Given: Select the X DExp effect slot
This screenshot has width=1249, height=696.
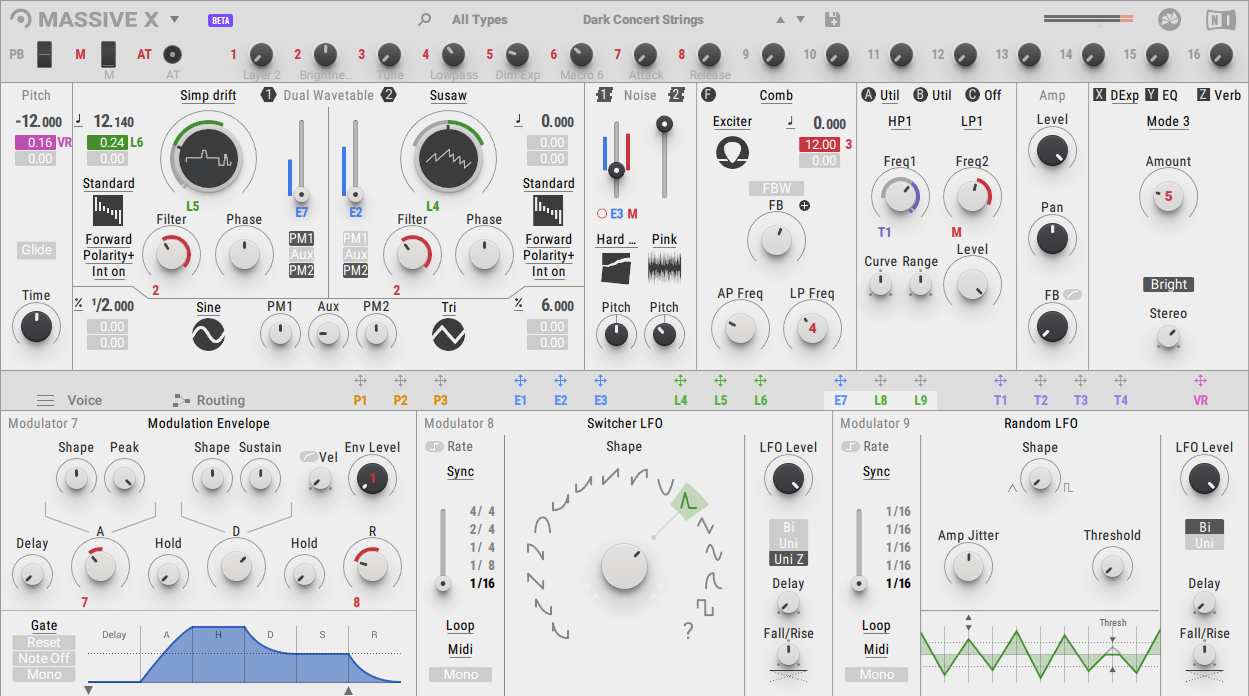Looking at the screenshot, I should click(x=1116, y=96).
